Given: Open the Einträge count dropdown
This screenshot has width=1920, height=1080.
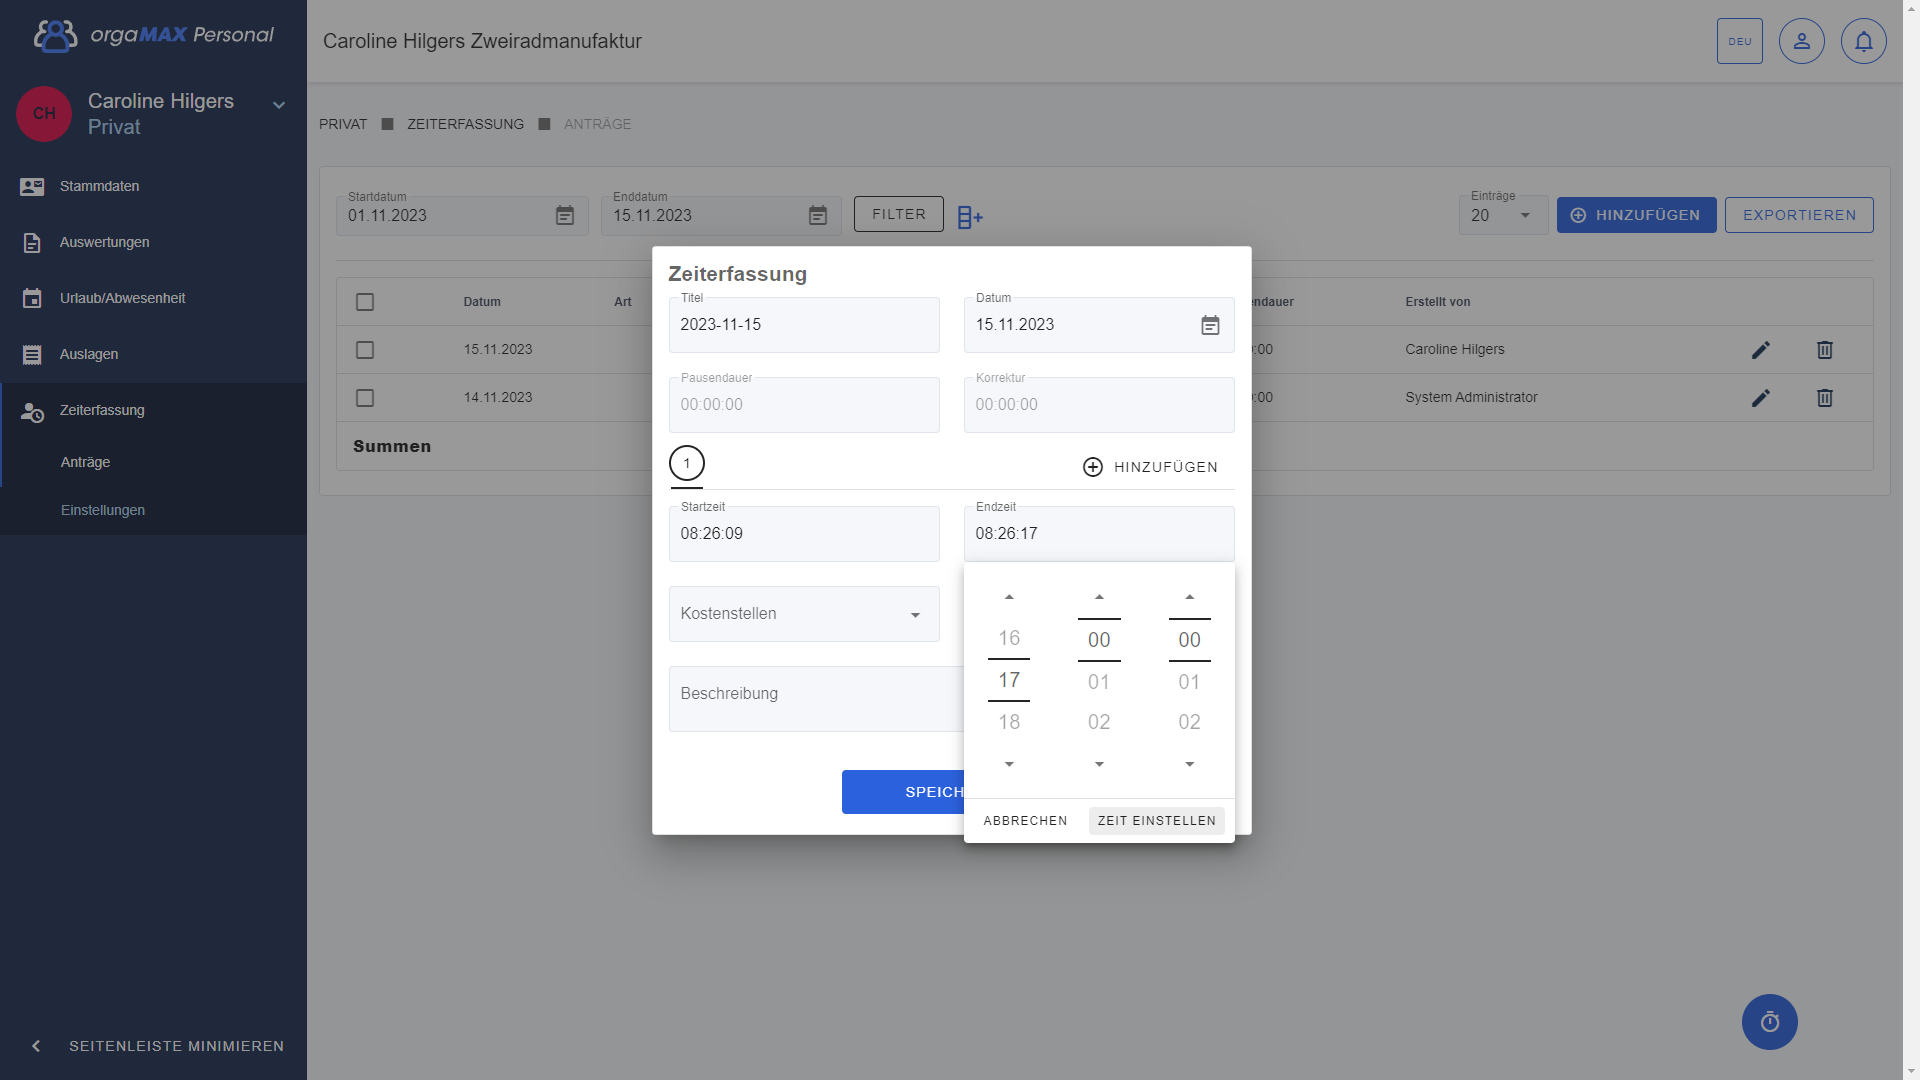Looking at the screenshot, I should pyautogui.click(x=1524, y=216).
